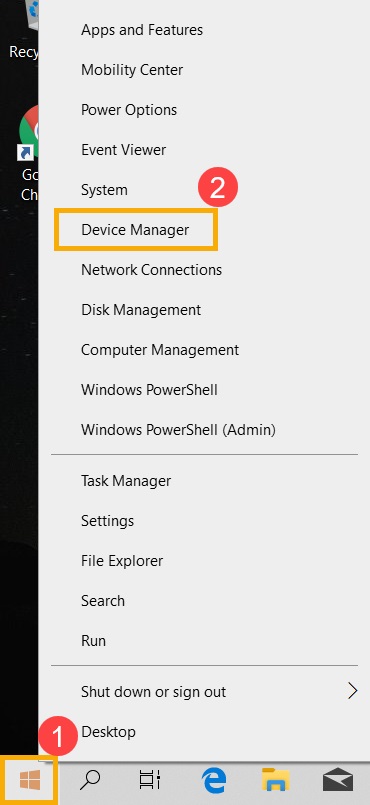This screenshot has width=370, height=805.
Task: Launch Event Viewer
Action: coord(123,150)
